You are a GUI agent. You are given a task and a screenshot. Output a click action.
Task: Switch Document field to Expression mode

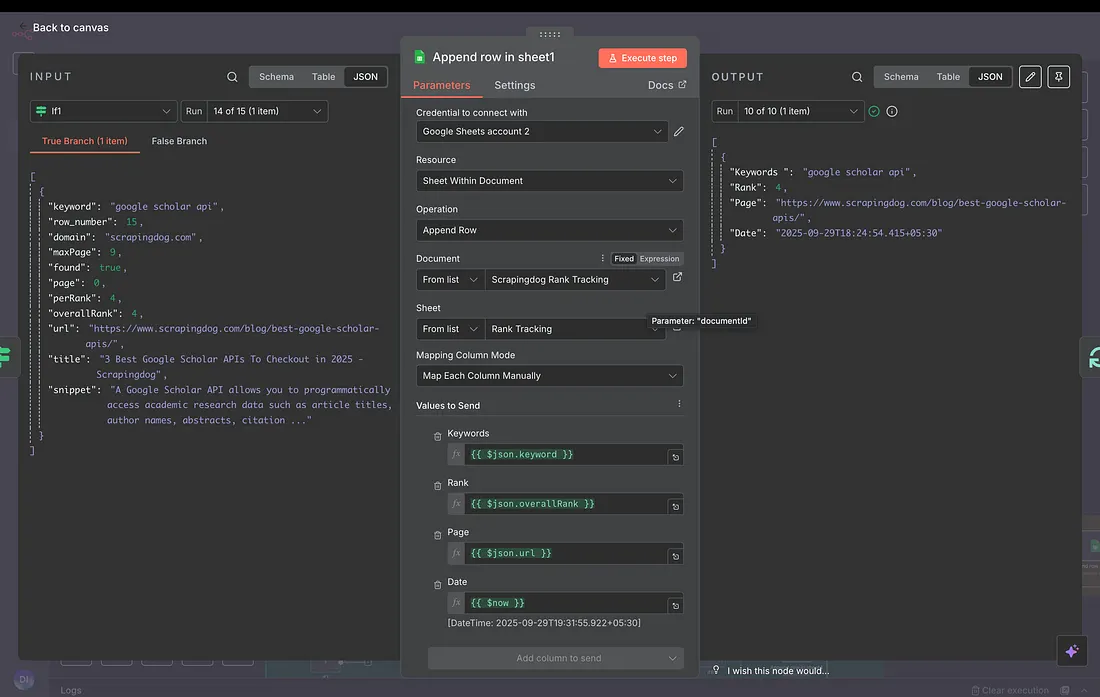pyautogui.click(x=660, y=259)
